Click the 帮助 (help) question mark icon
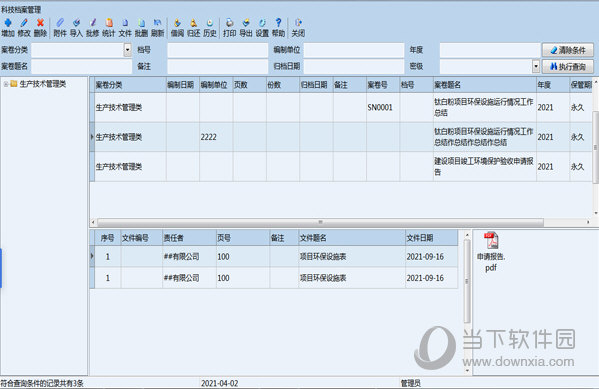 [x=278, y=28]
